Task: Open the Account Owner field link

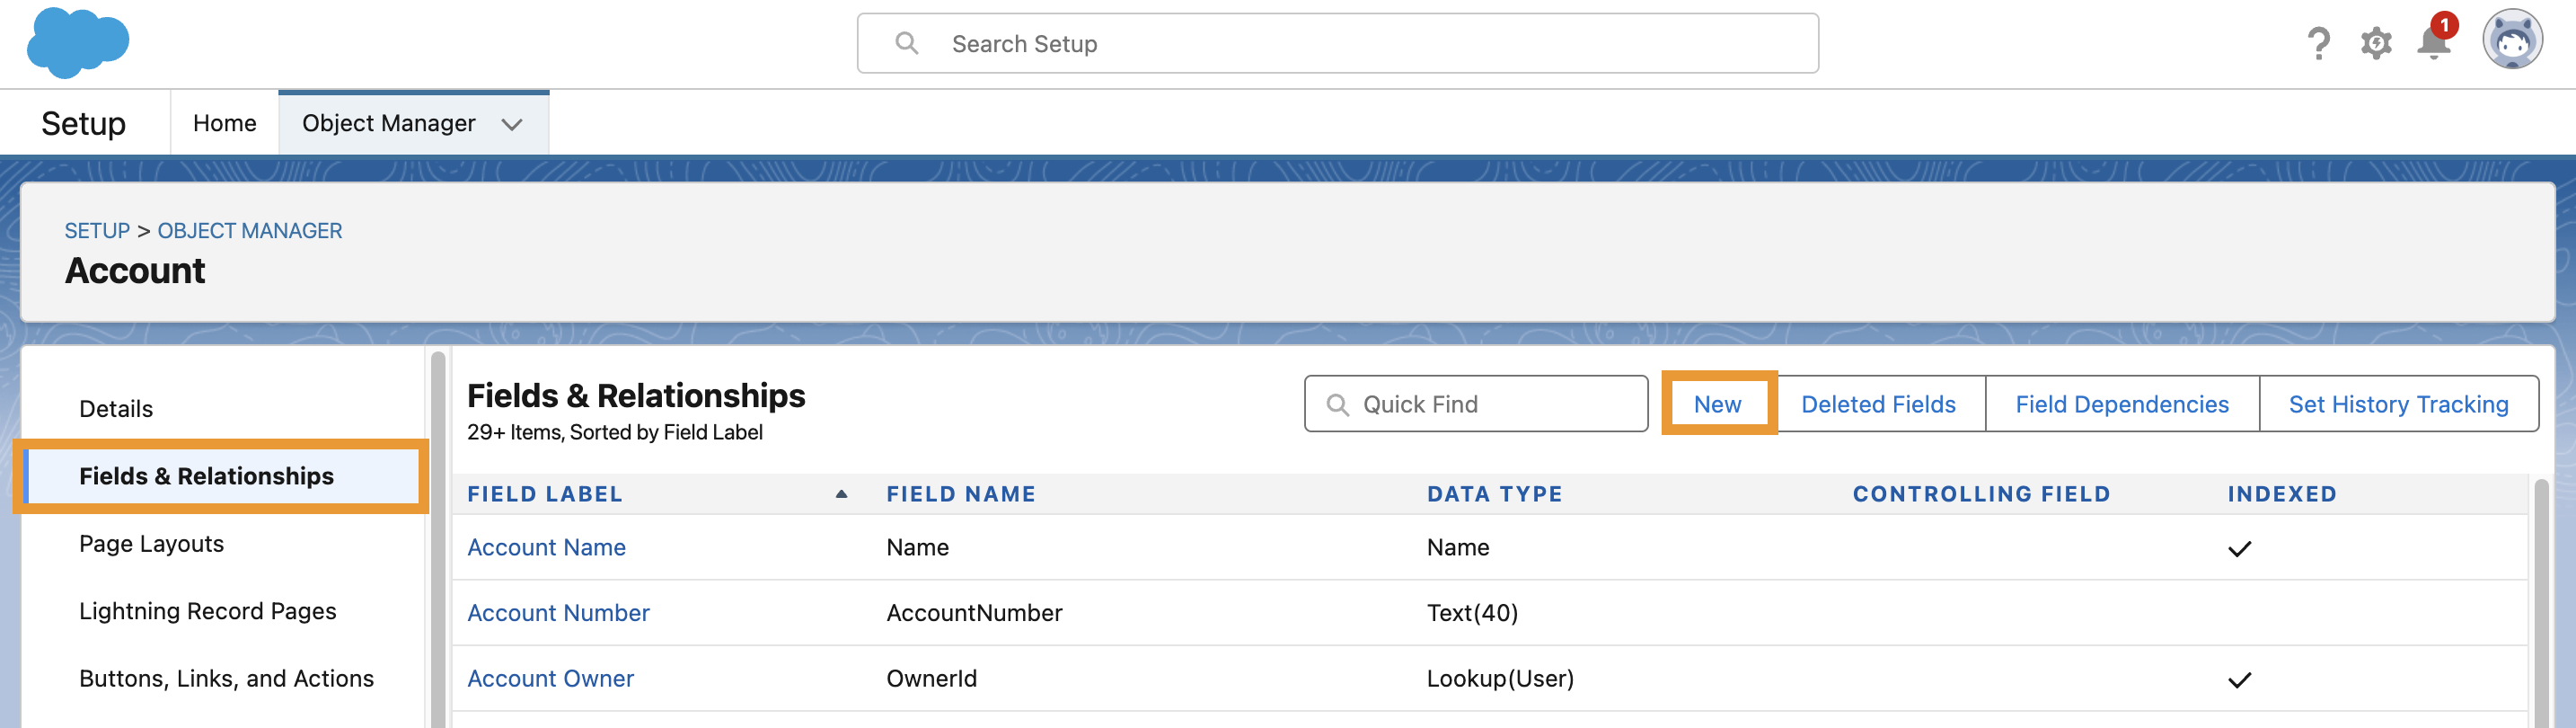Action: pyautogui.click(x=550, y=678)
